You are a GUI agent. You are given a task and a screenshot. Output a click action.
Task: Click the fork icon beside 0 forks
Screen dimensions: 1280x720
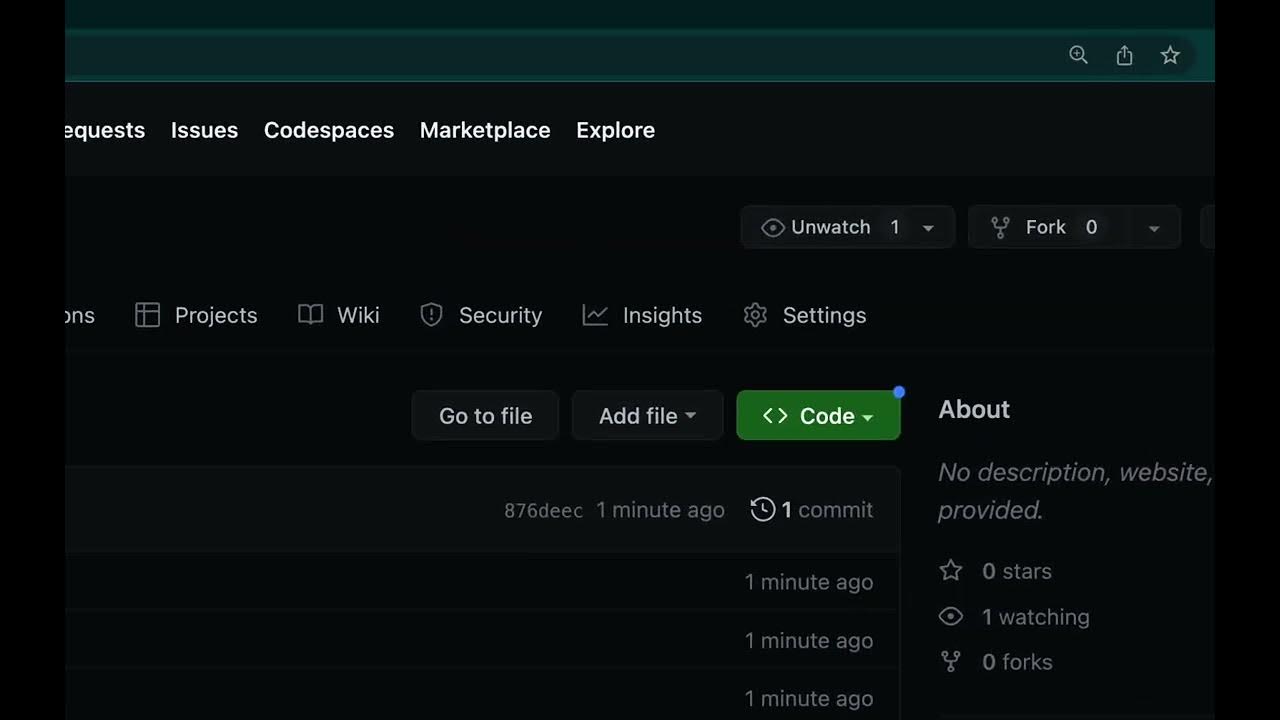click(950, 662)
